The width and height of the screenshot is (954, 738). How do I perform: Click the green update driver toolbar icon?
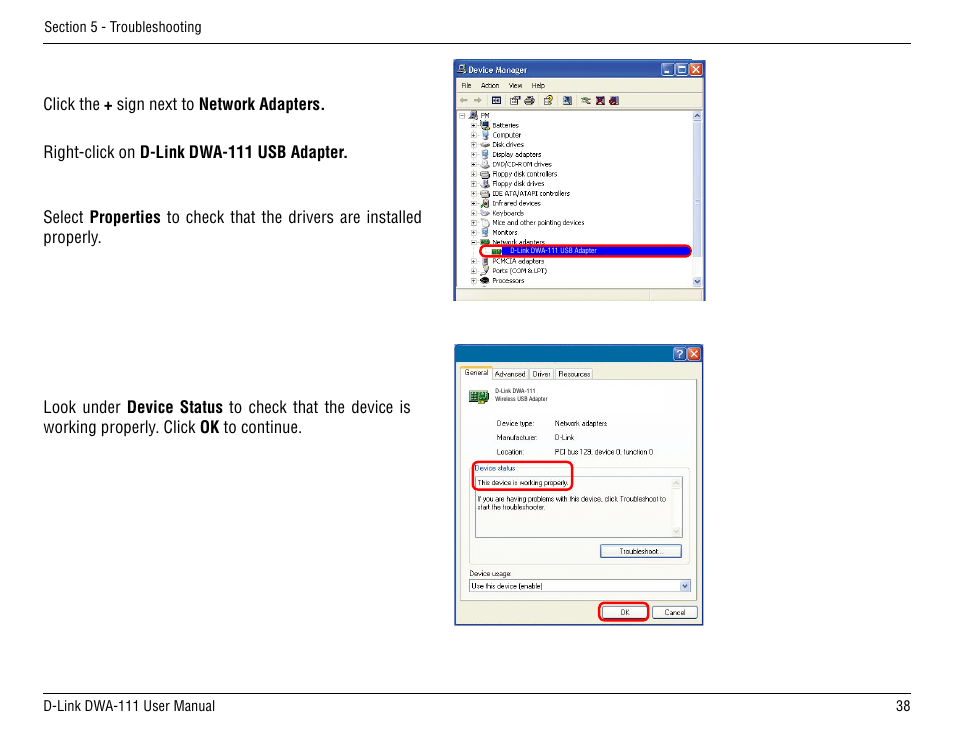[586, 100]
